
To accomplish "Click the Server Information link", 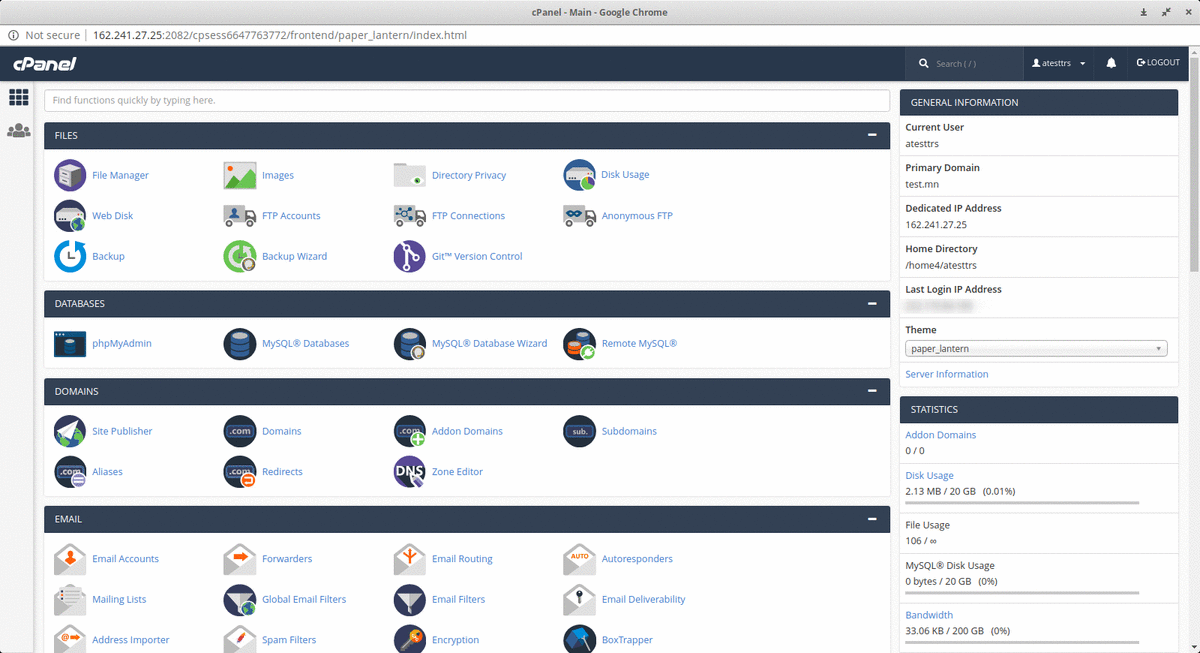I will pos(947,374).
